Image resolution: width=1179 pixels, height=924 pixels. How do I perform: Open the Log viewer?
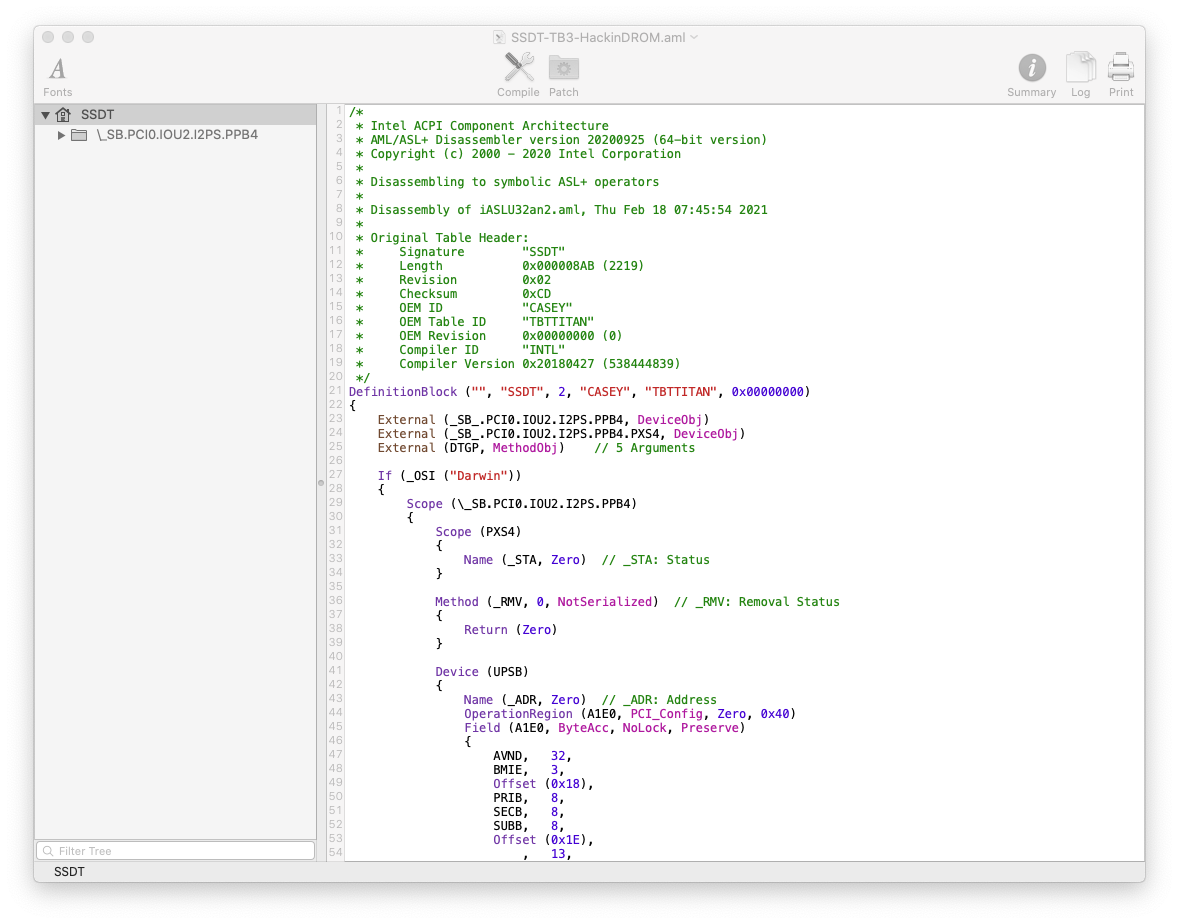tap(1080, 69)
